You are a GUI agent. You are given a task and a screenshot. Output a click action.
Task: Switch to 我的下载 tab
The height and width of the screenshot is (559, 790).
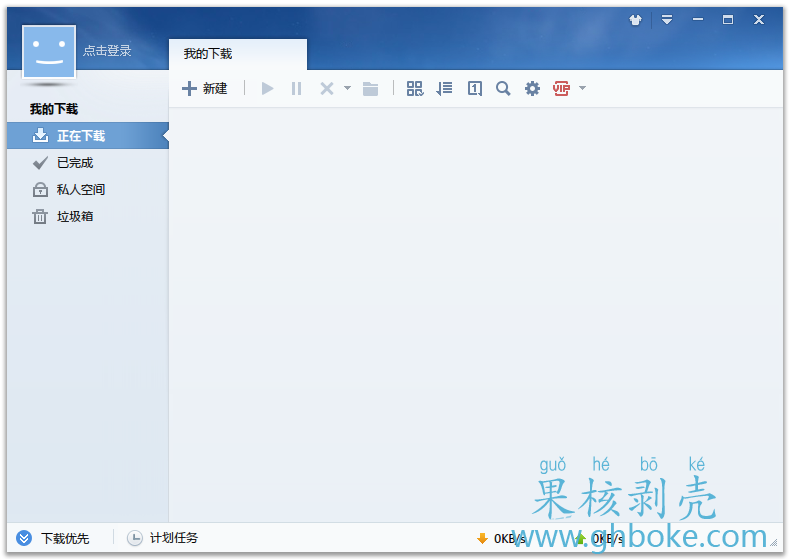[x=208, y=54]
